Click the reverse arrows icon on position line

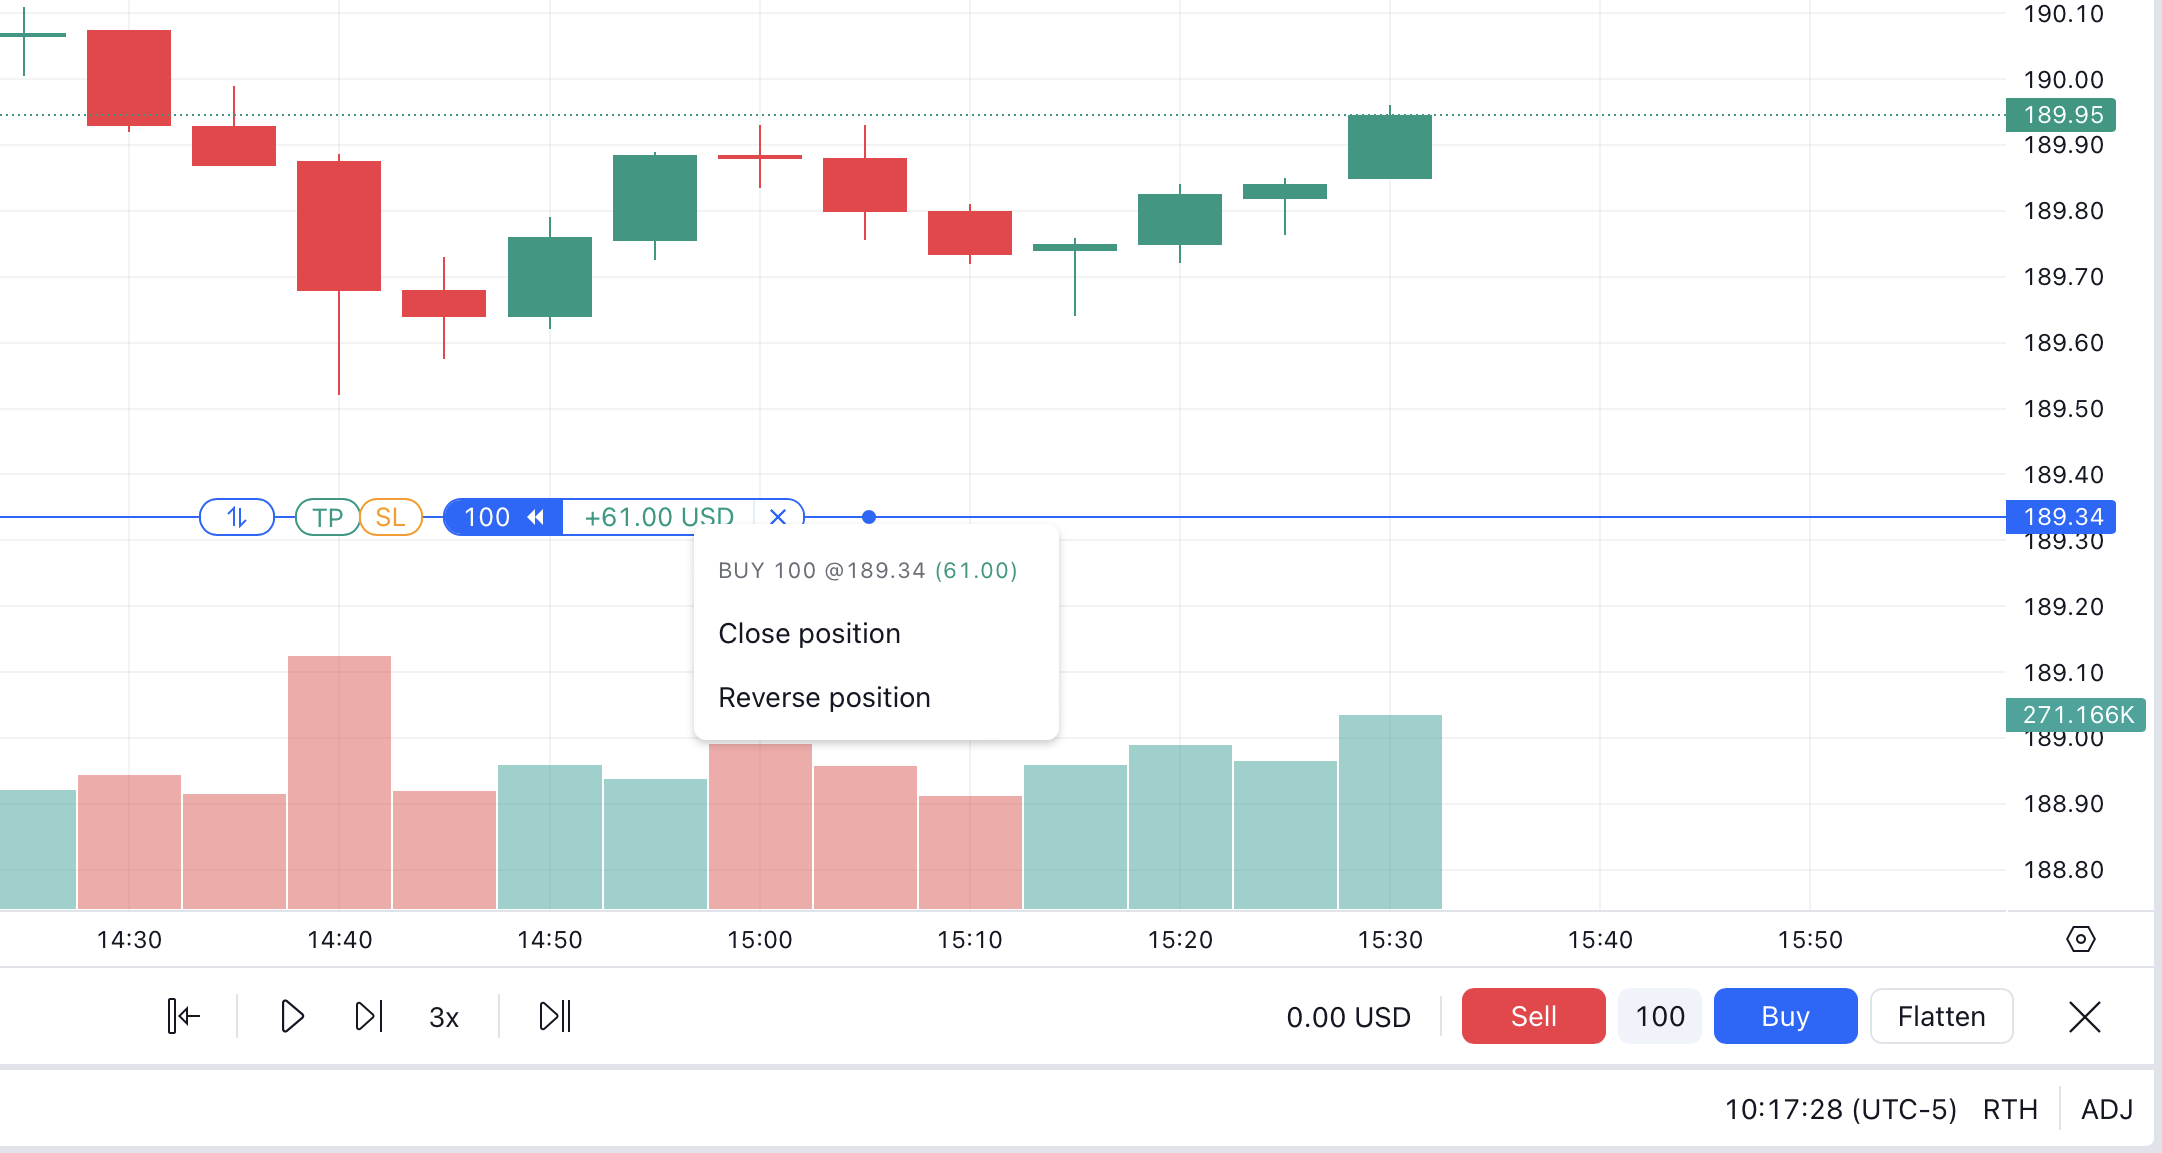[237, 517]
